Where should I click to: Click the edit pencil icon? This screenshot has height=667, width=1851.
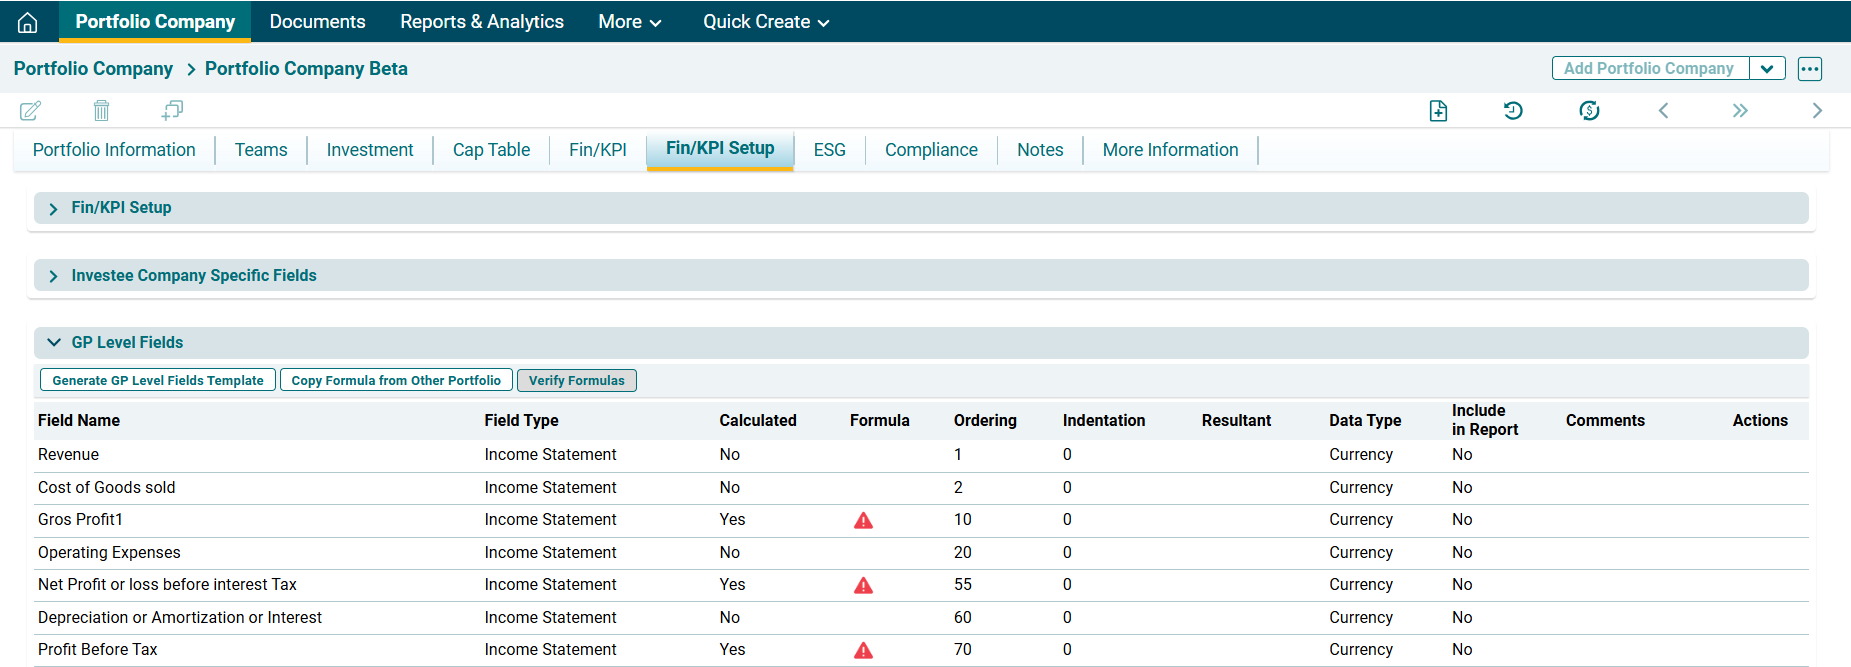(31, 110)
